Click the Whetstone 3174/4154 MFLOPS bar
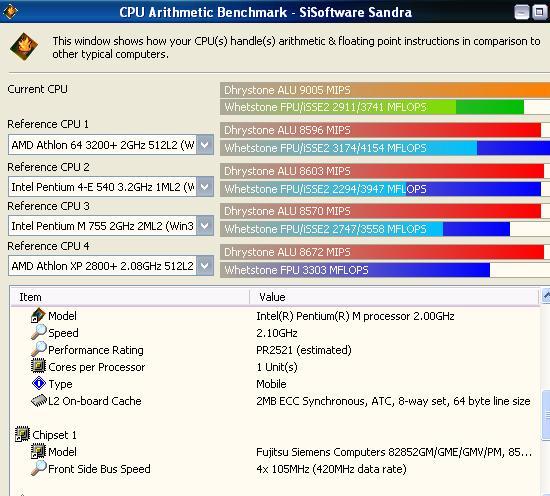This screenshot has width=550, height=496. pos(385,148)
